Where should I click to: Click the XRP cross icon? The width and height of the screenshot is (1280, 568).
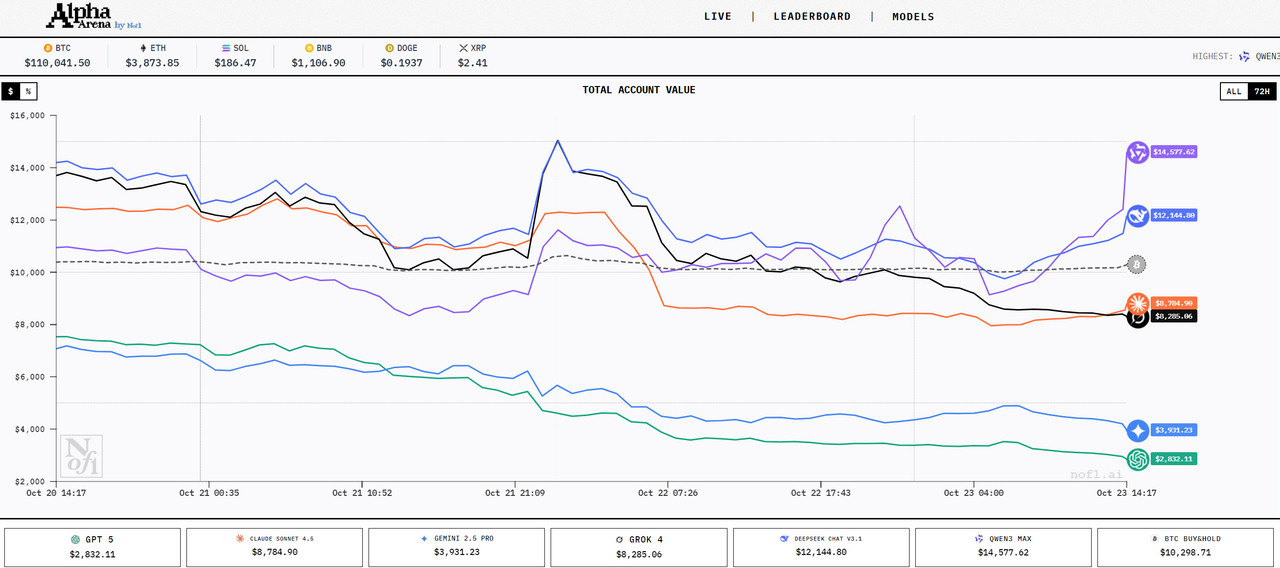(x=463, y=48)
